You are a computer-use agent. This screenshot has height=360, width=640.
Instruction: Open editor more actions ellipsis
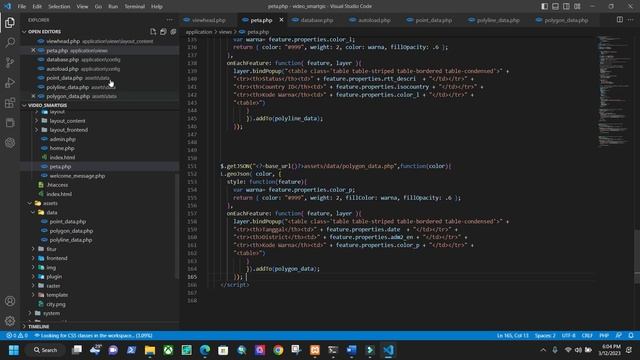(631, 20)
